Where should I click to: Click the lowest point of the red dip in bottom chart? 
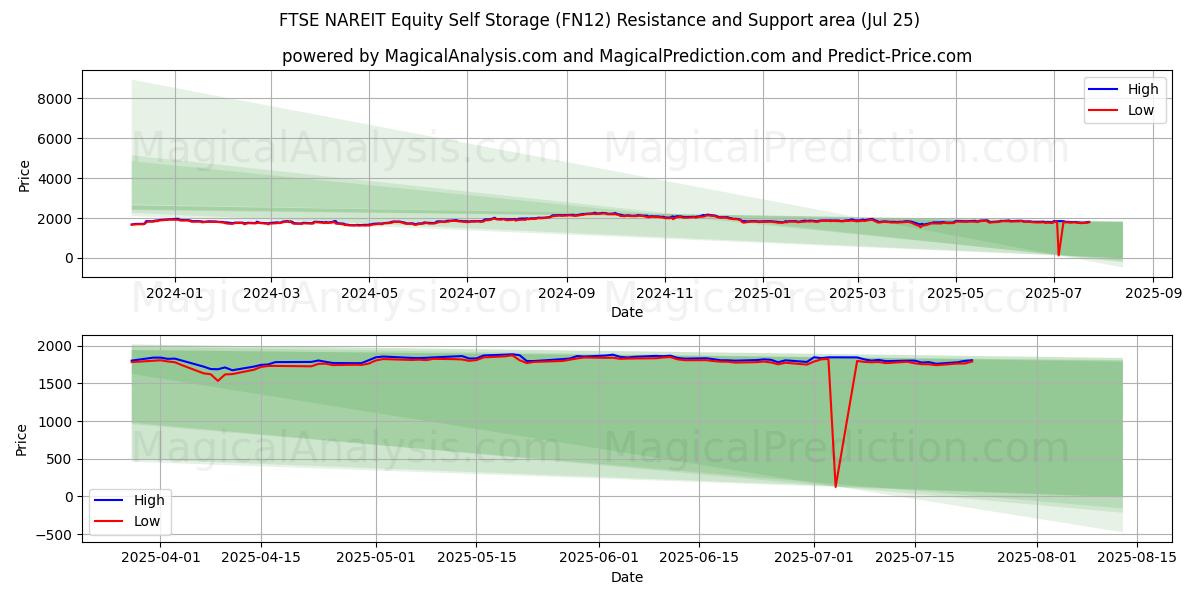[x=836, y=487]
